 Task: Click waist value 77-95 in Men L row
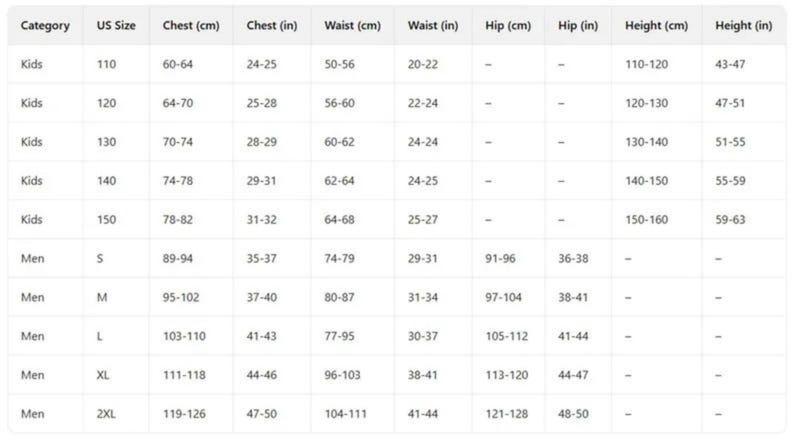coord(339,336)
